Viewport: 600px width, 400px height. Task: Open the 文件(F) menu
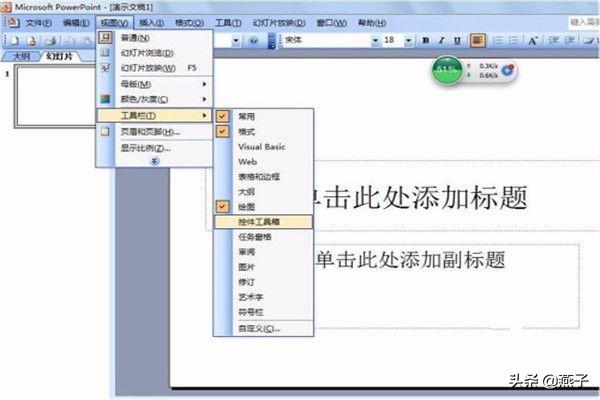(39, 23)
